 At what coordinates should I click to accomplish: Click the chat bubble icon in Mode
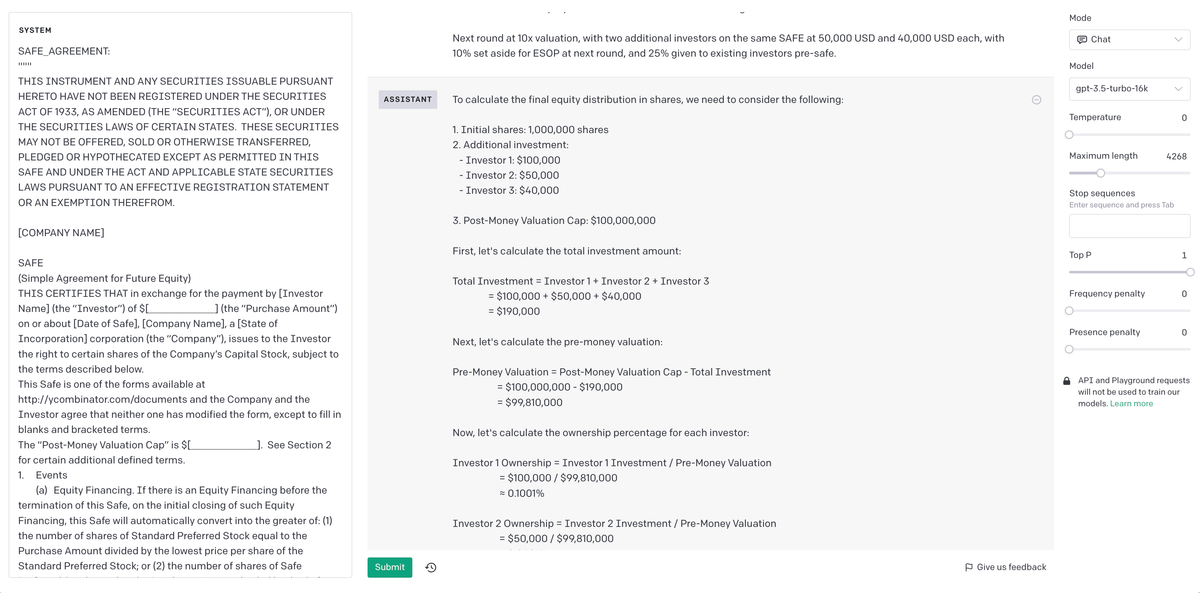[x=1082, y=39]
